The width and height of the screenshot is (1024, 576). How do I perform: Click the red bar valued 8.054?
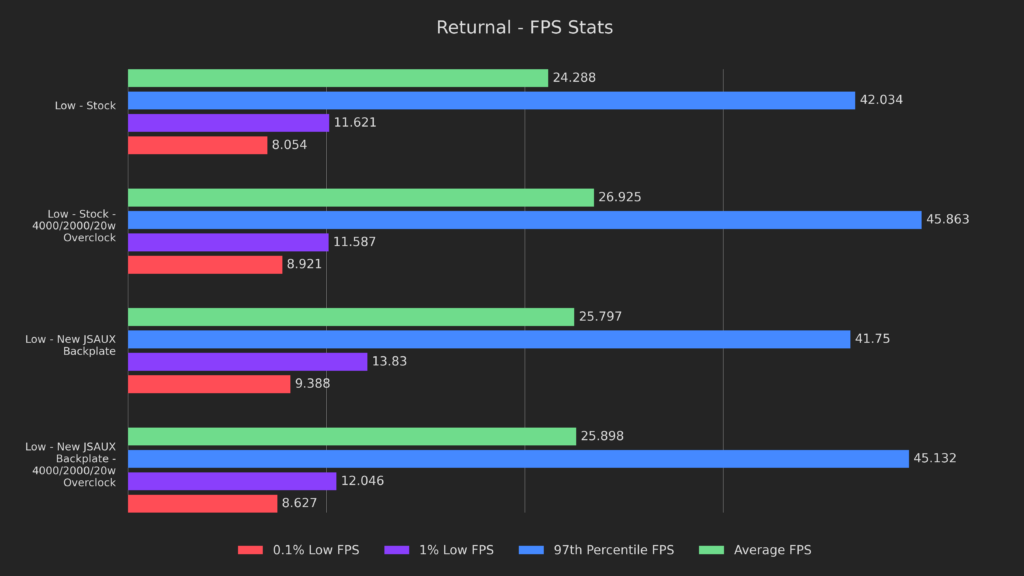coord(197,145)
